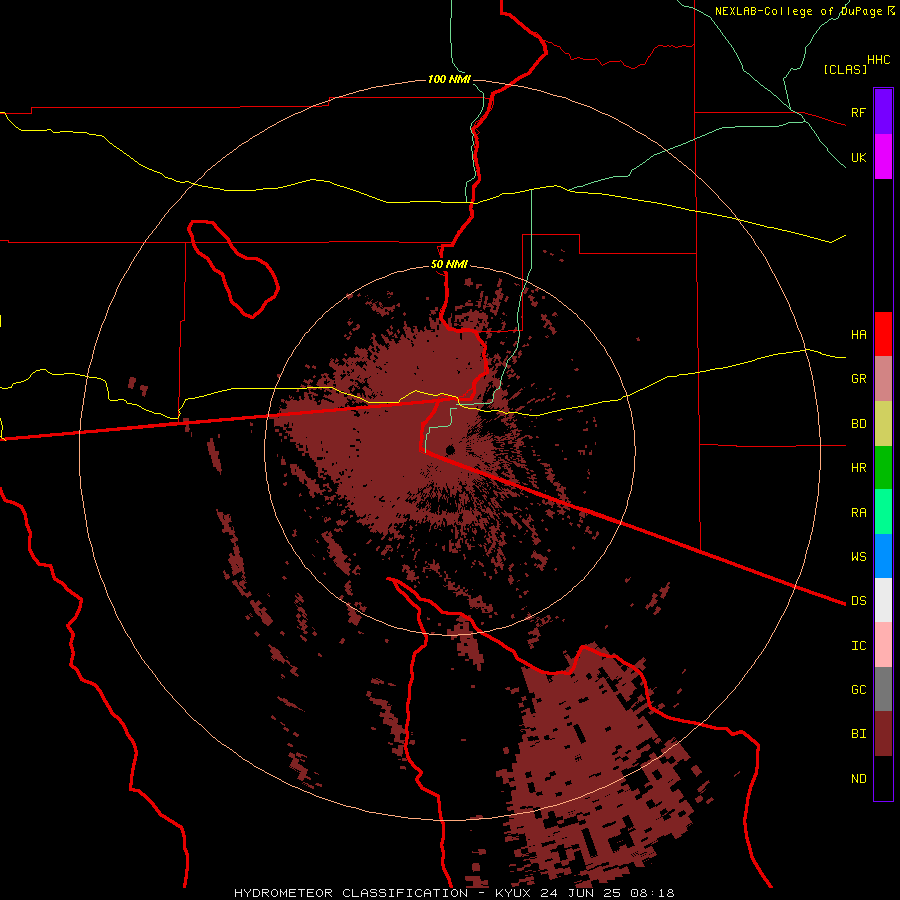The height and width of the screenshot is (900, 900).
Task: Click the black radar site dot
Action: point(451,450)
